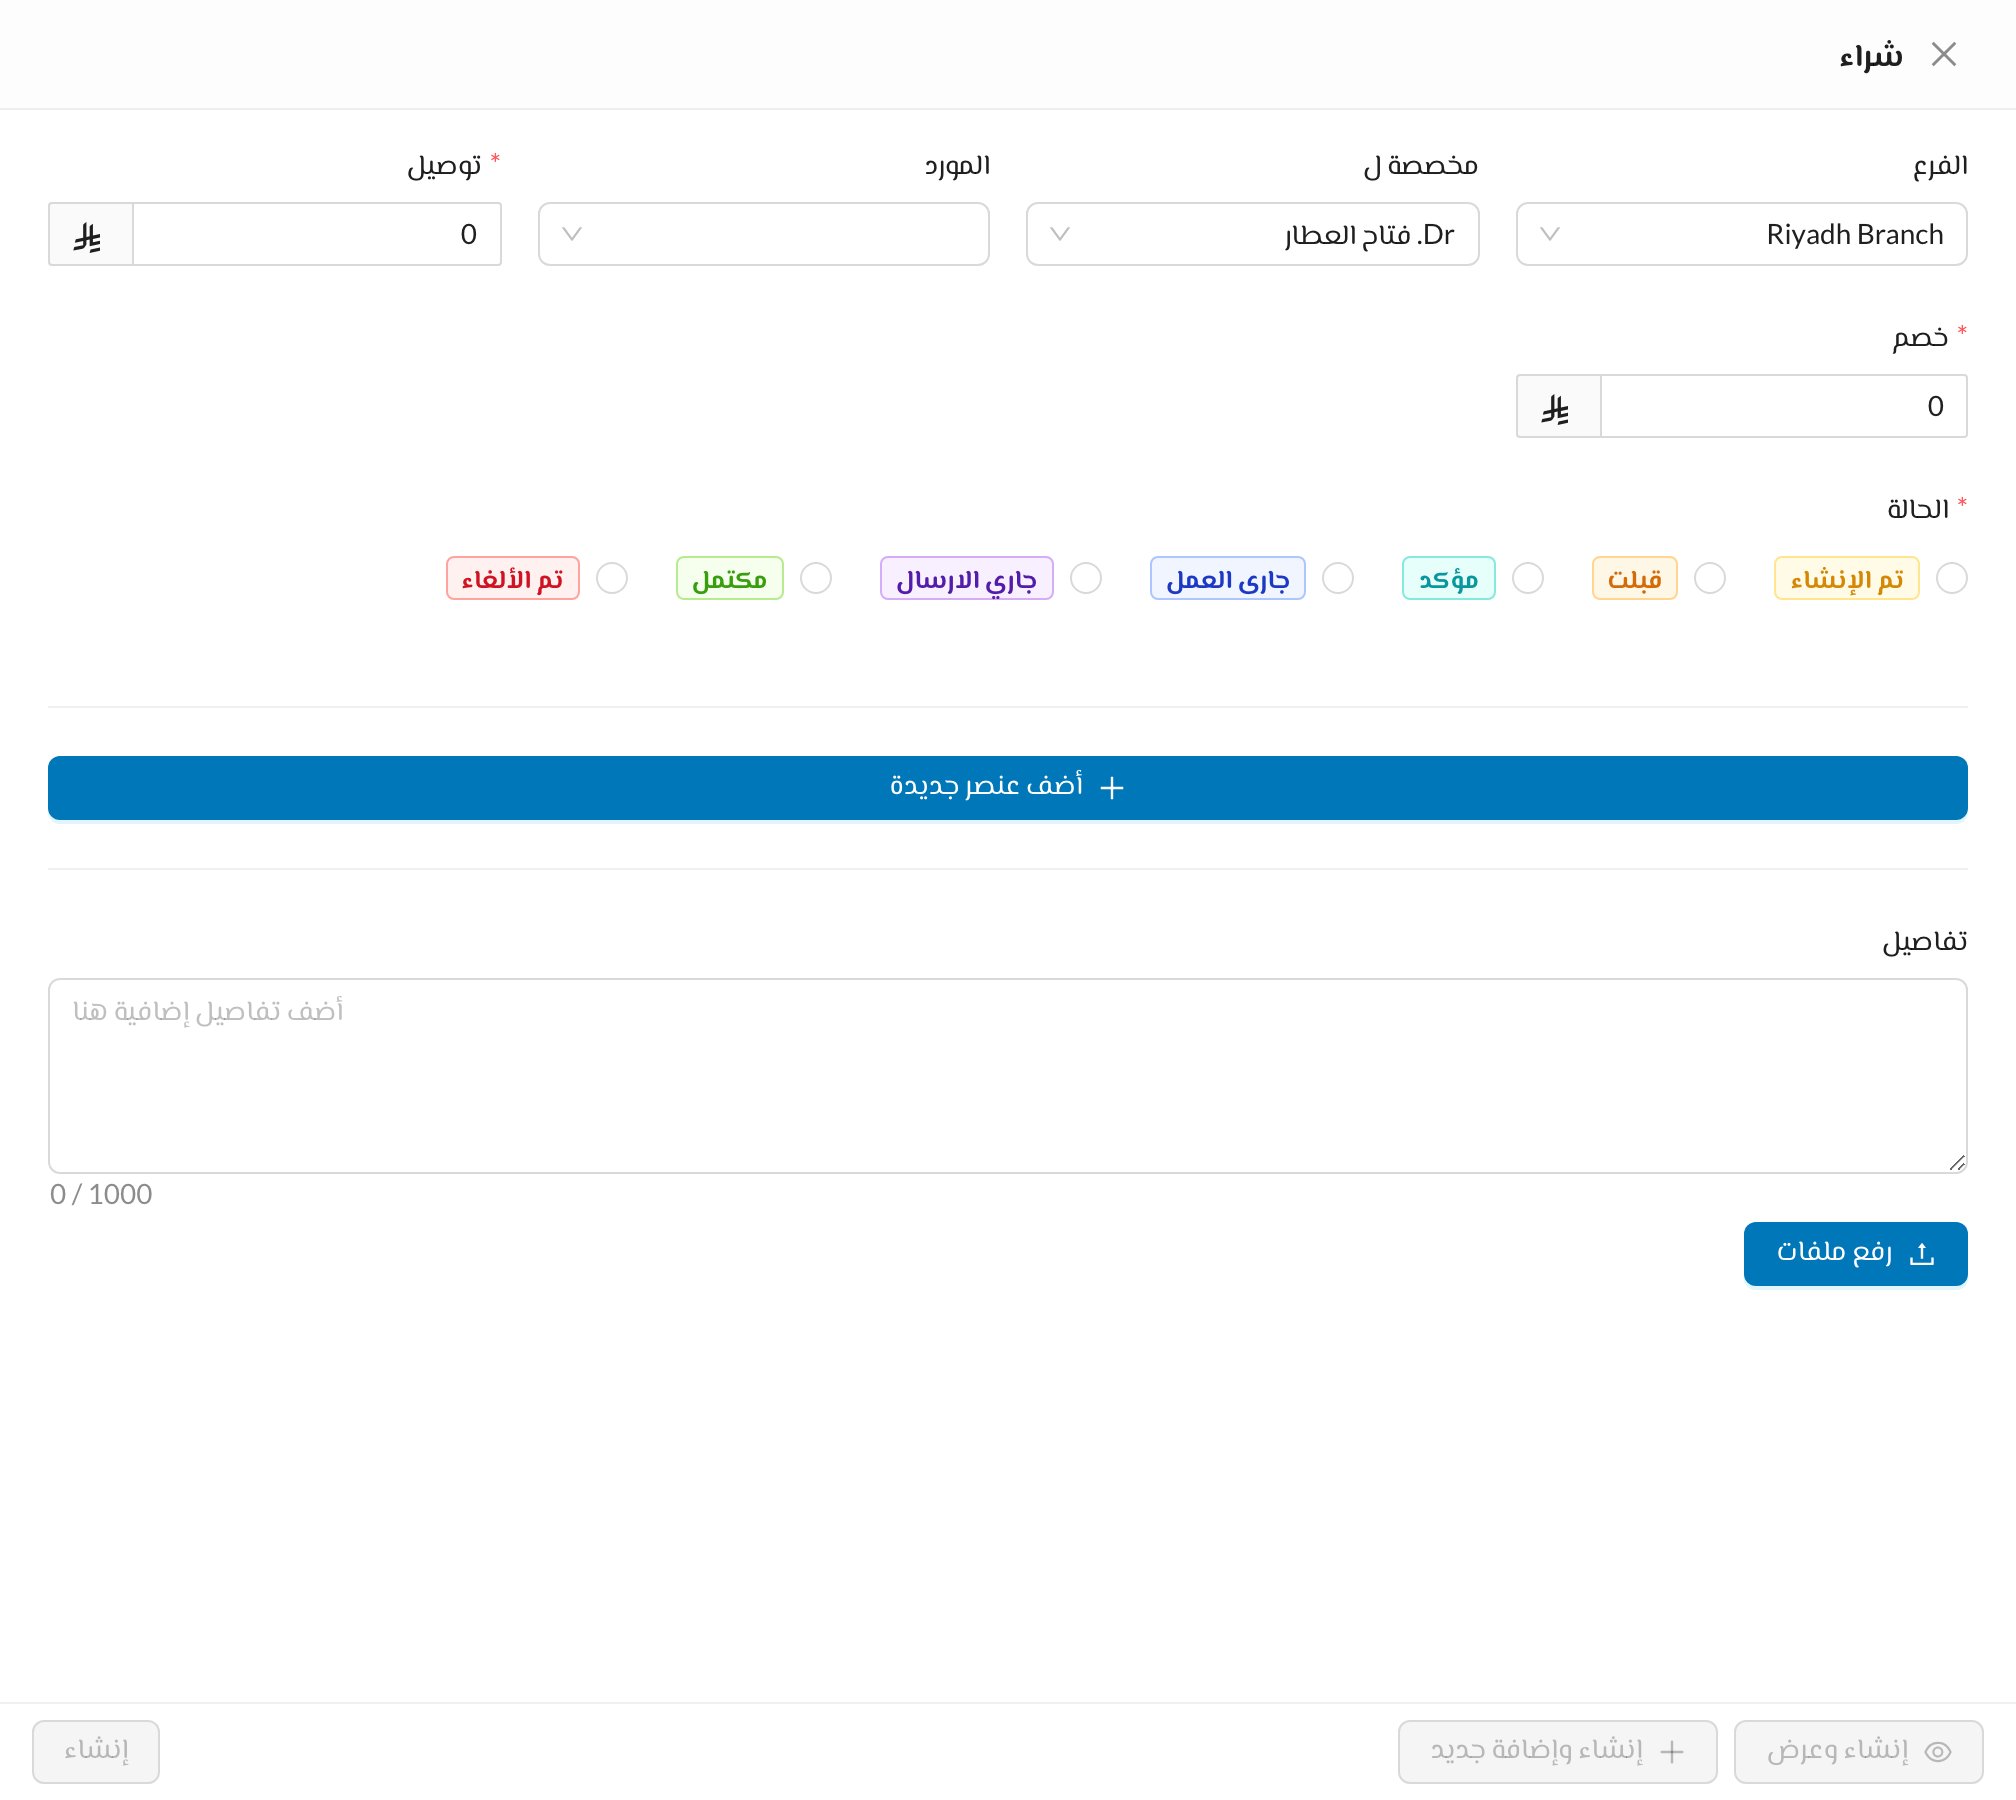The height and width of the screenshot is (1800, 2016).
Task: Click the شراء dialog title
Action: pyautogui.click(x=1871, y=55)
